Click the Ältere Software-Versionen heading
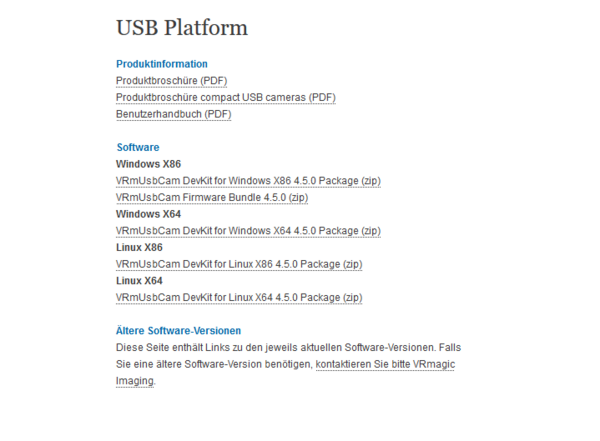600x441 pixels. (x=179, y=331)
